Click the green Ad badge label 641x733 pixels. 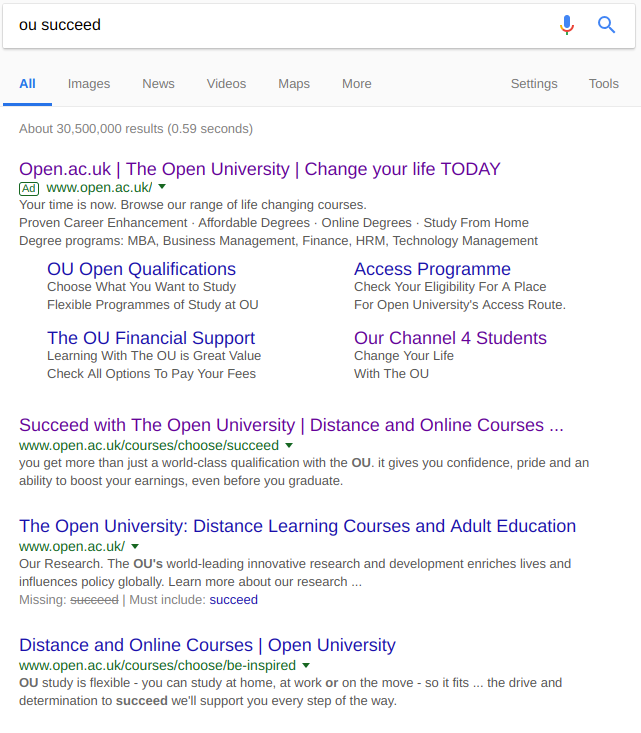29,188
